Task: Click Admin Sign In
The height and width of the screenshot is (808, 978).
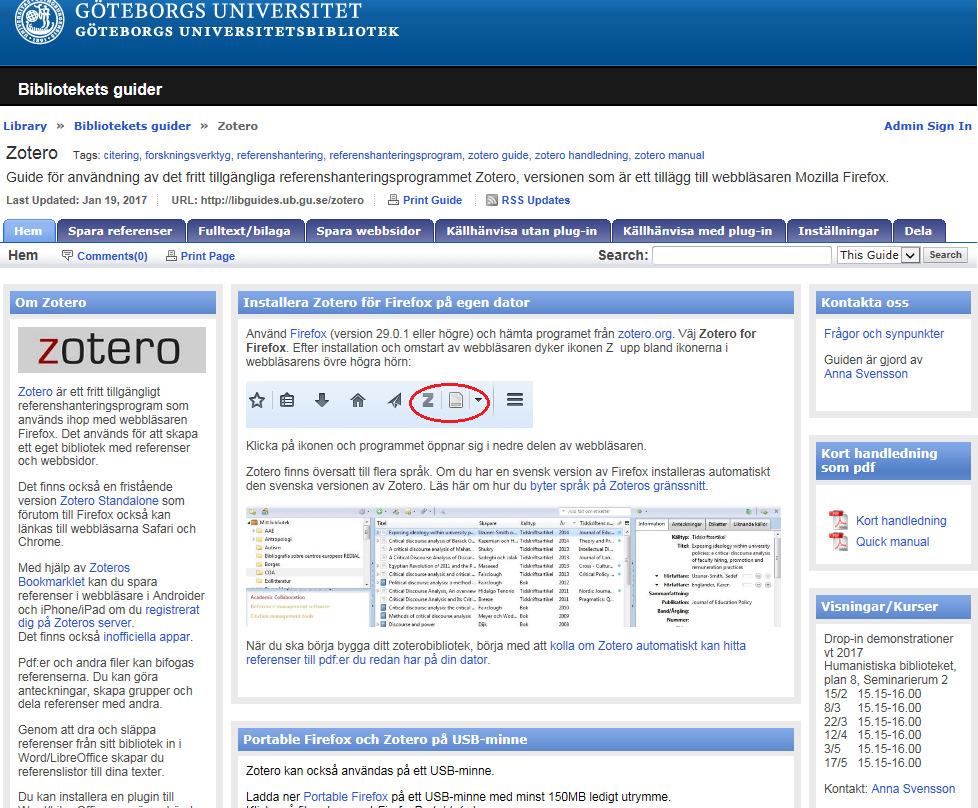Action: (x=927, y=126)
